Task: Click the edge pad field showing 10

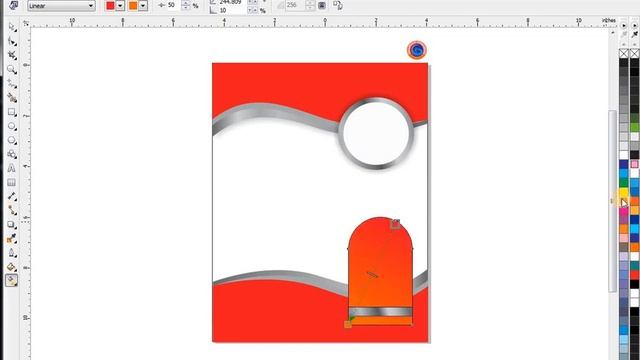Action: click(x=232, y=11)
